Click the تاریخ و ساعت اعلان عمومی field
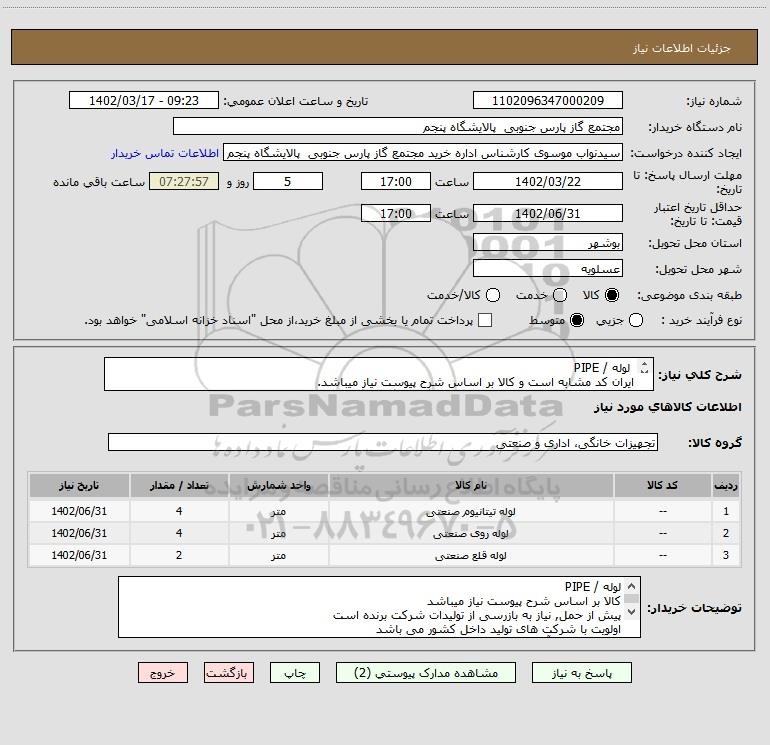 click(144, 101)
